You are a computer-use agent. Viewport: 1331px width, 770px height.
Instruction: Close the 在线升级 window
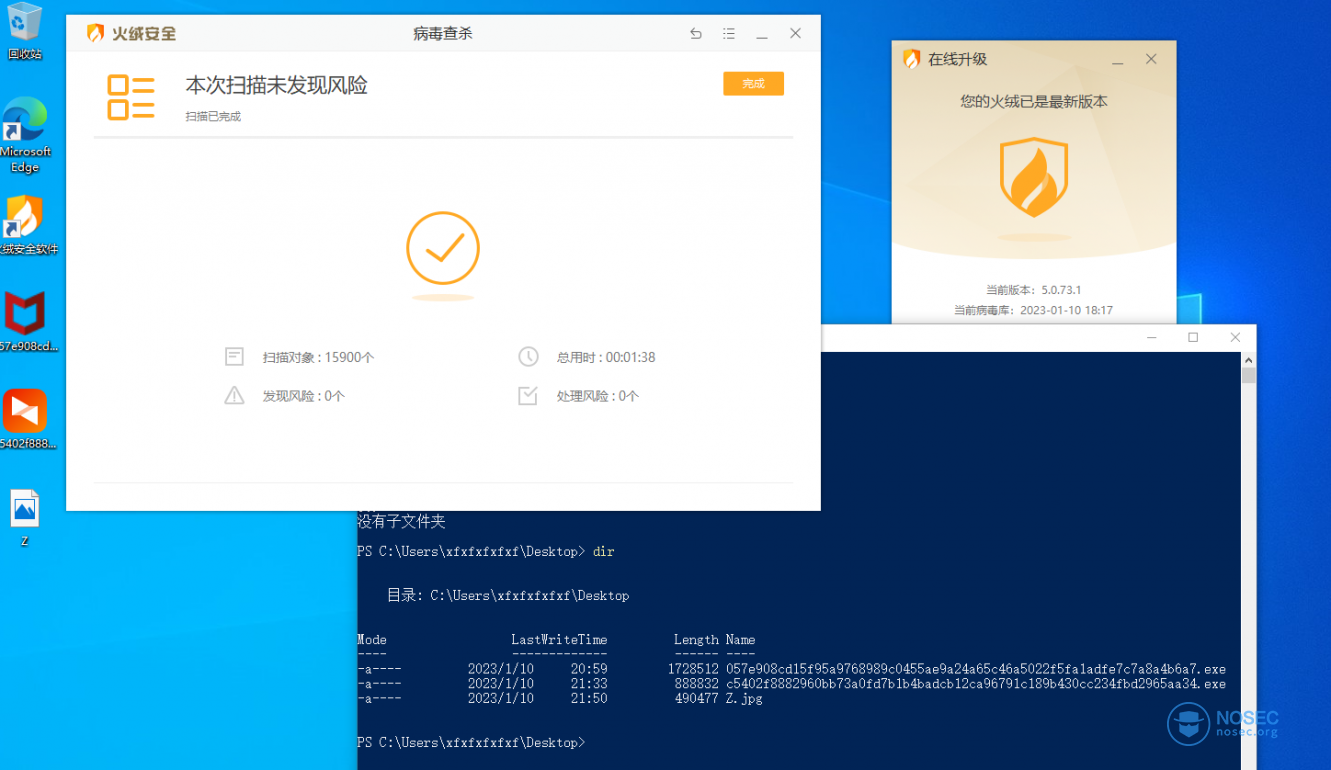(1151, 59)
